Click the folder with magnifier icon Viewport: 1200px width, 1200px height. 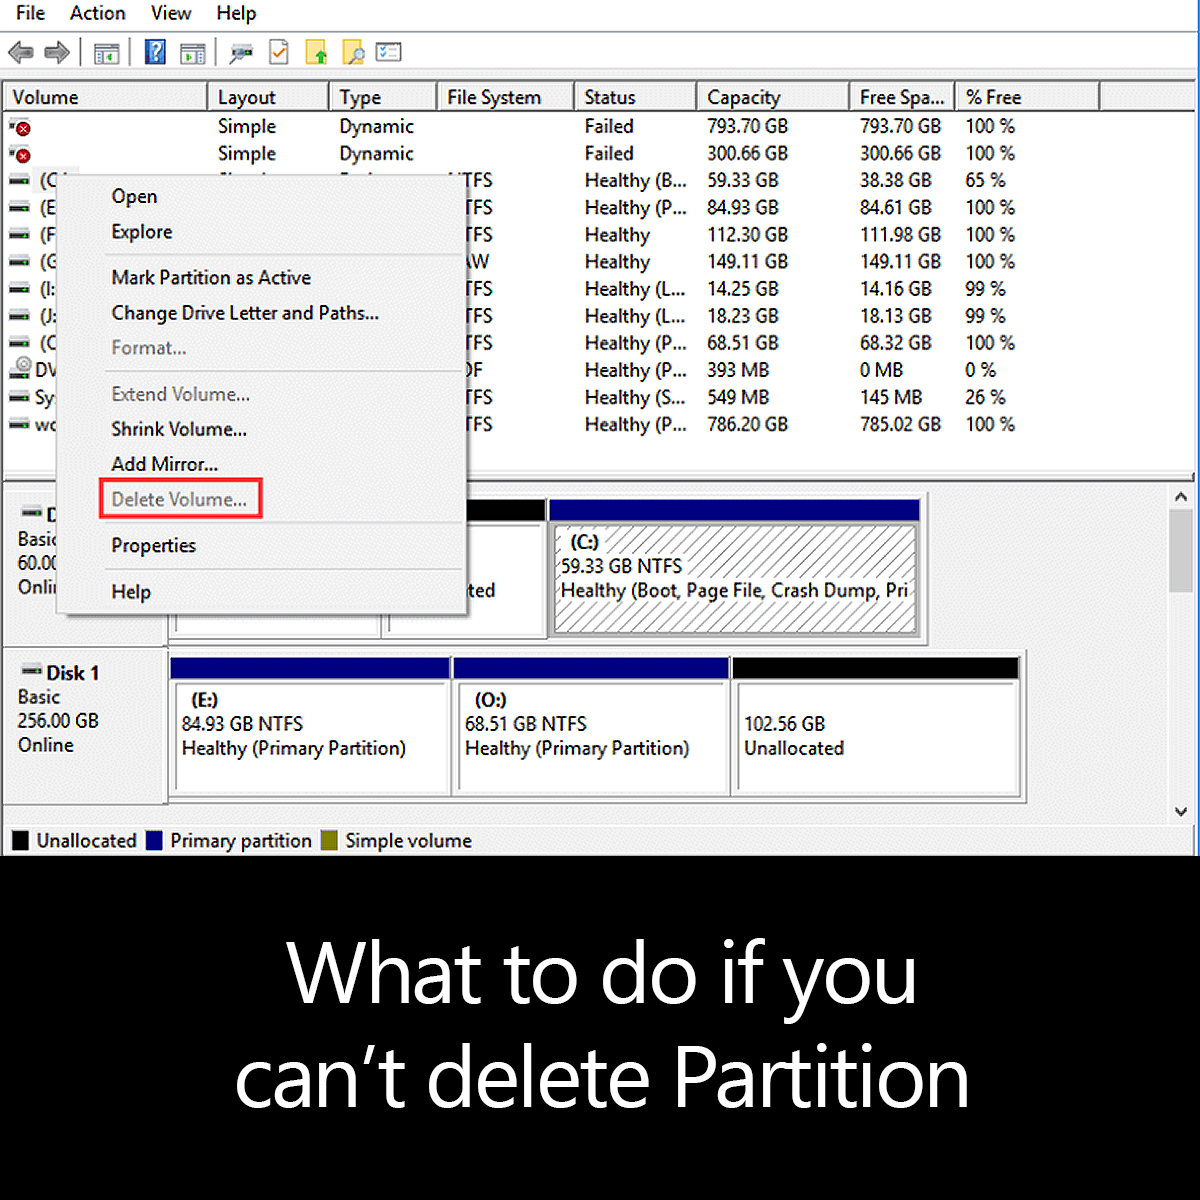[x=352, y=52]
